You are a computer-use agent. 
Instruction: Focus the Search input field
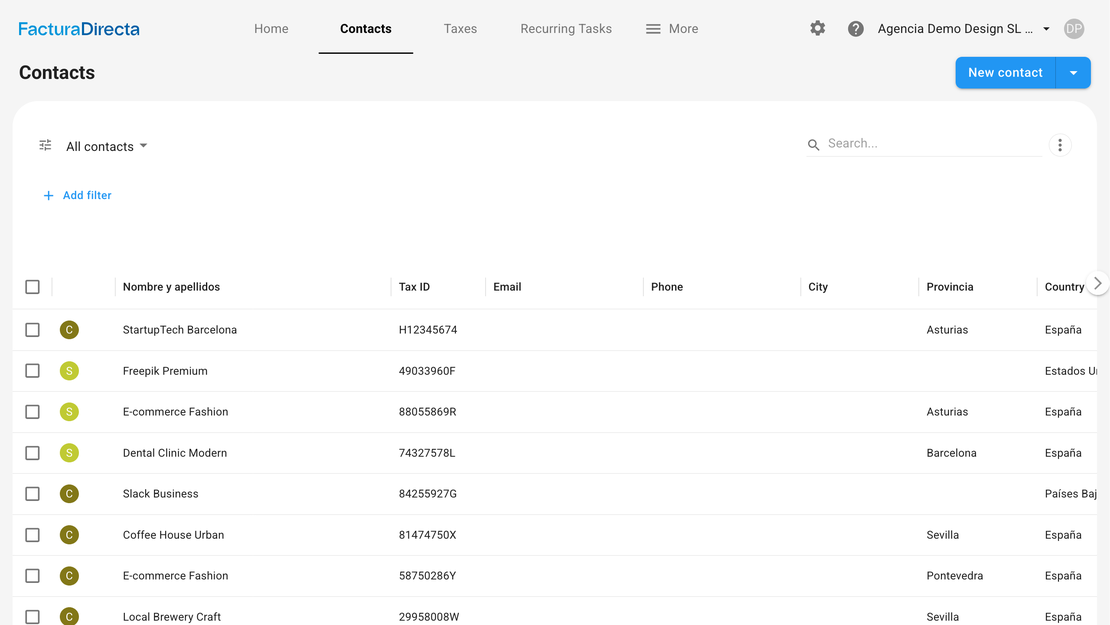tap(933, 144)
